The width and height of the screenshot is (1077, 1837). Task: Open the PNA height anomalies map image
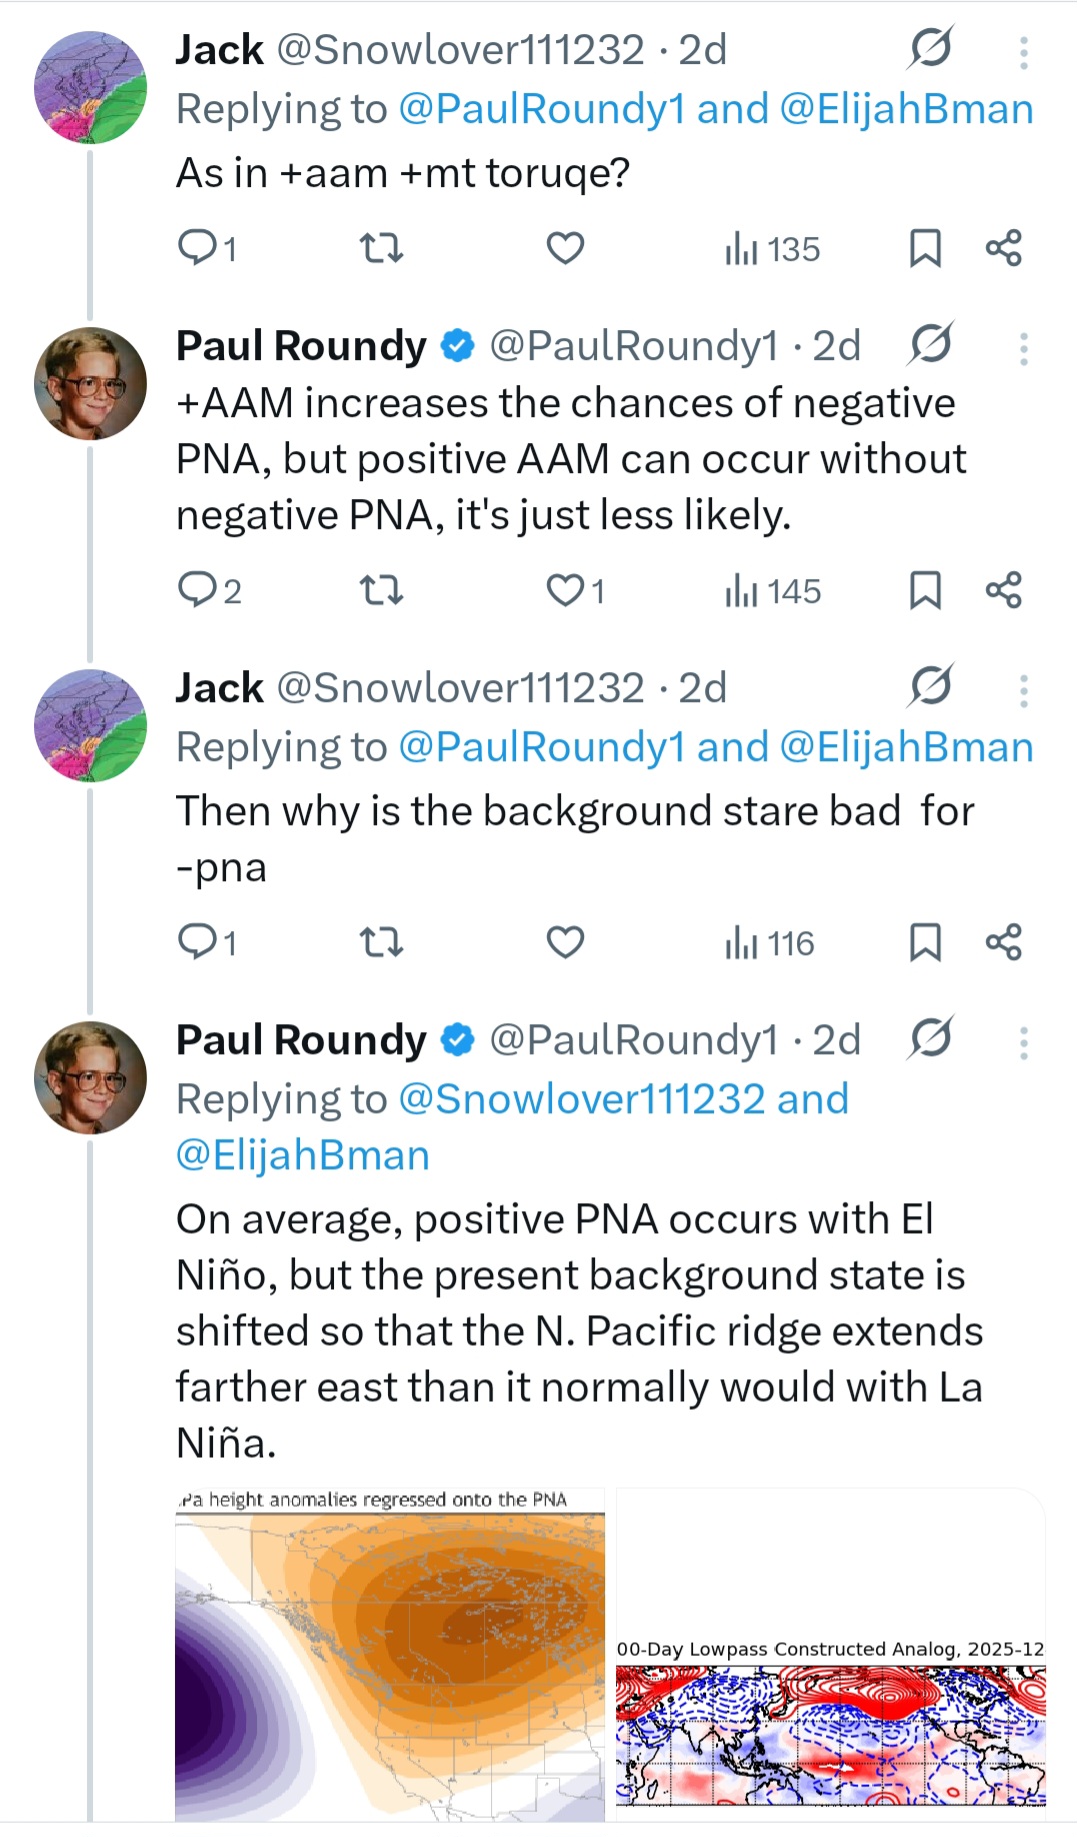click(x=390, y=1658)
